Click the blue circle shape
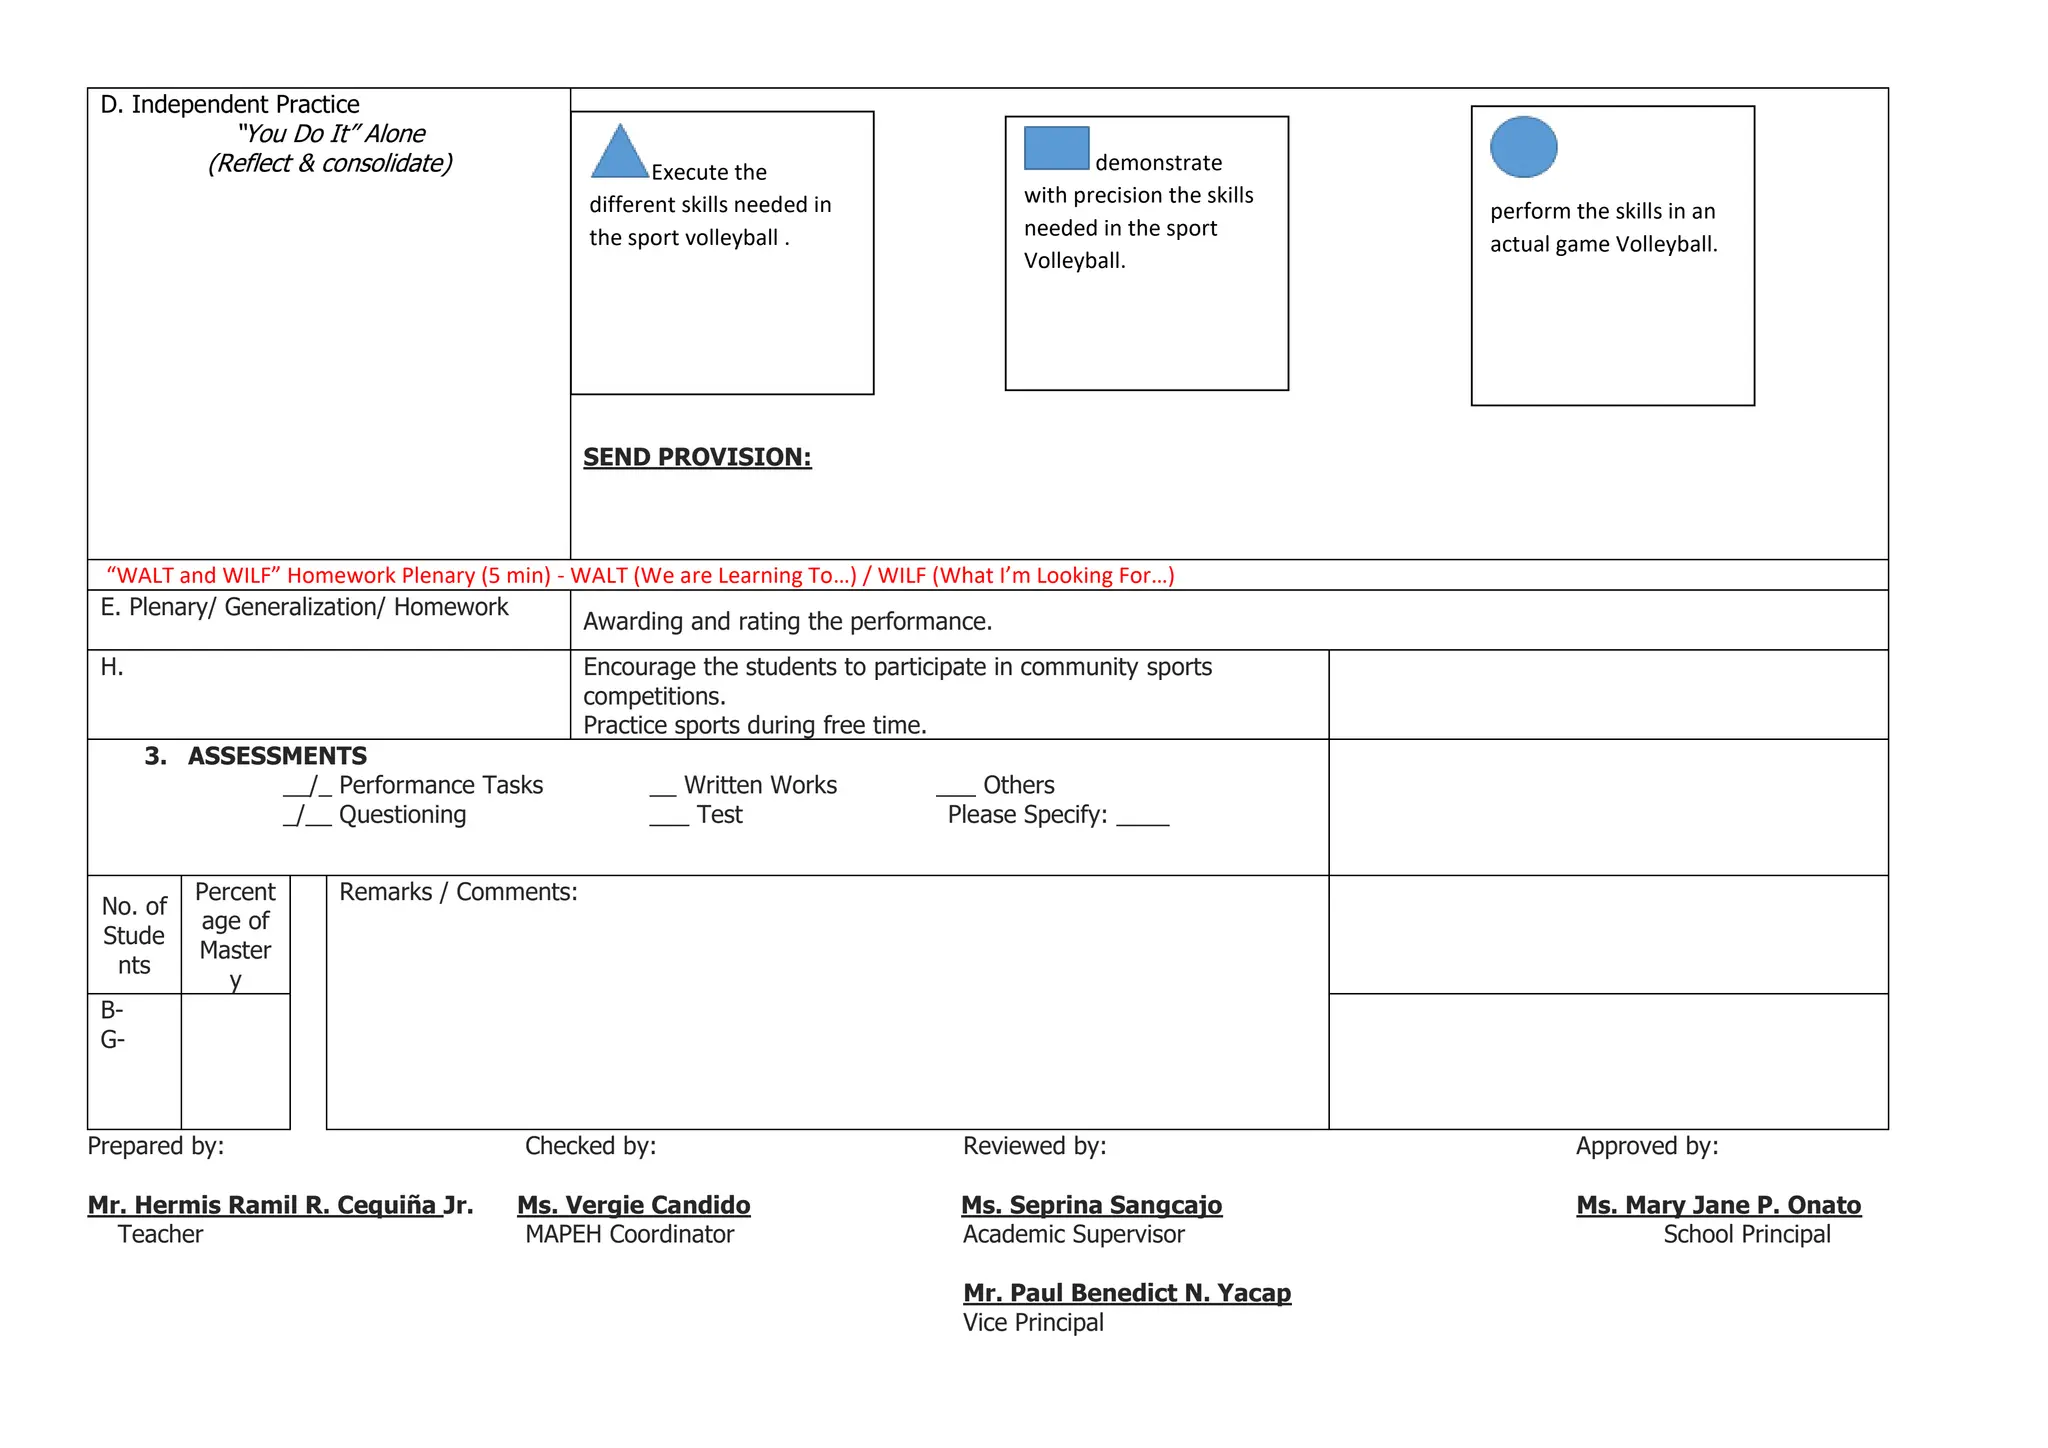2048x1448 pixels. pos(1523,147)
